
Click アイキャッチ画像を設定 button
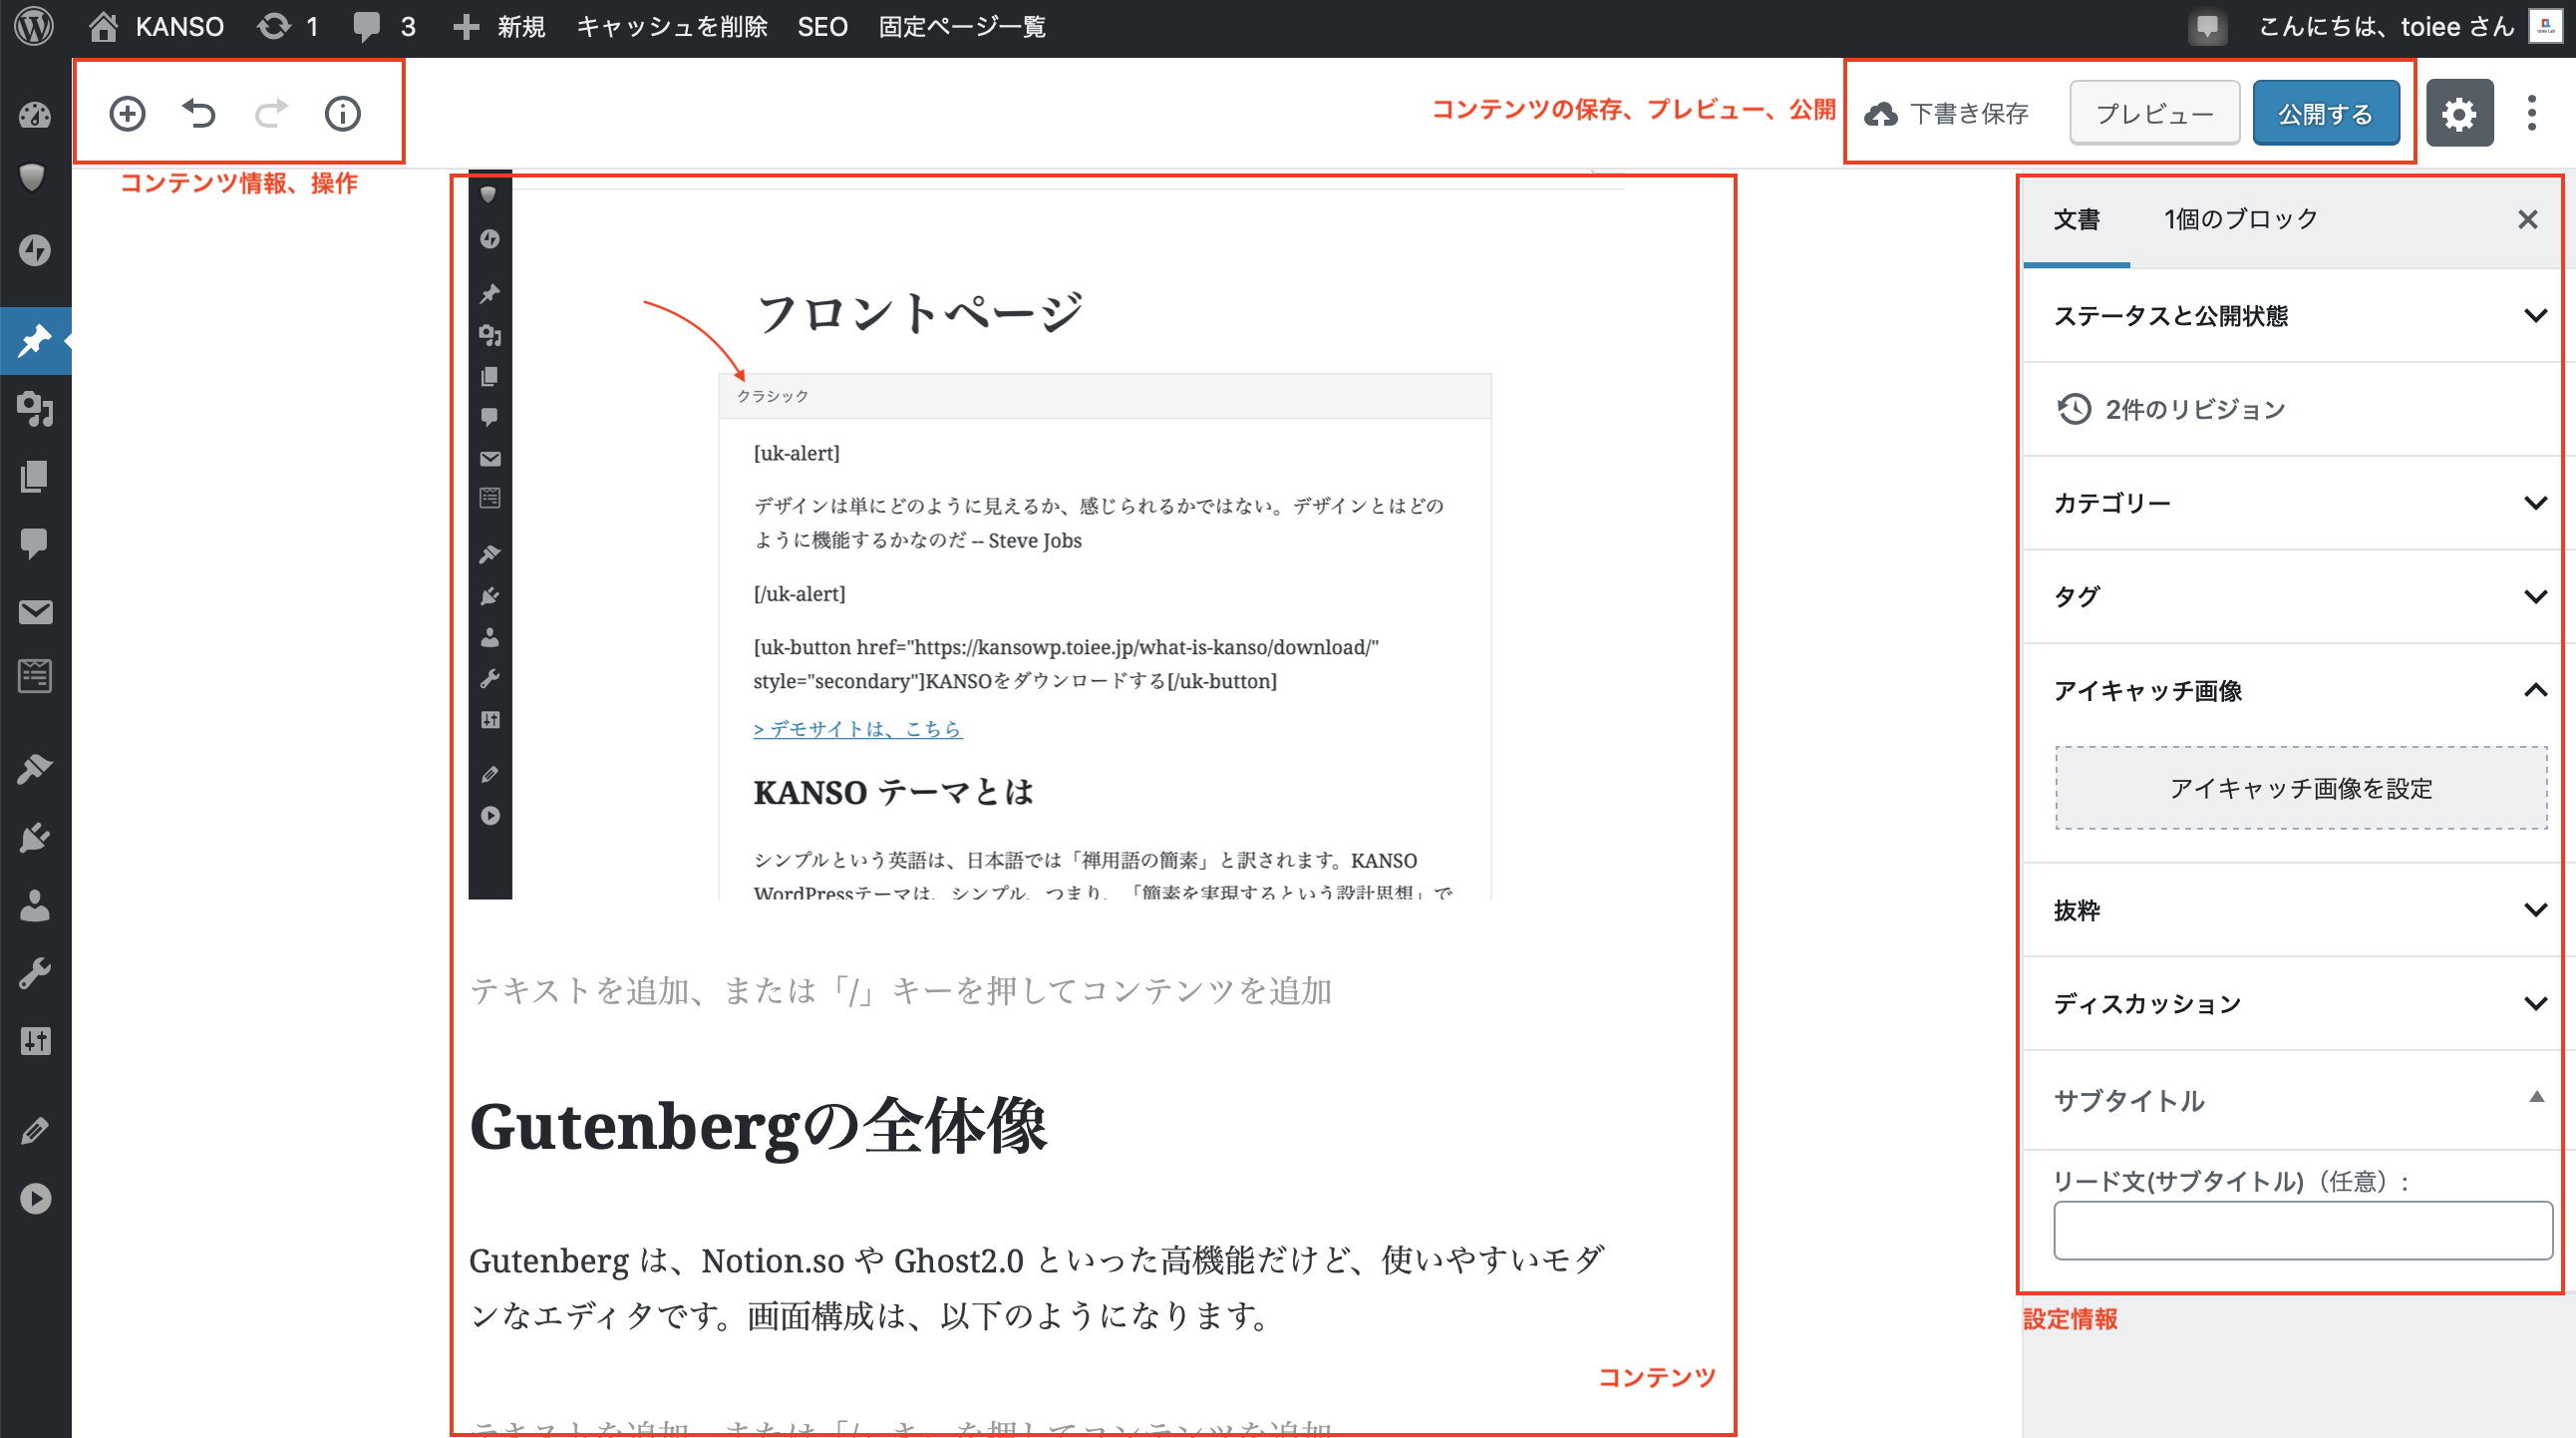(2301, 788)
